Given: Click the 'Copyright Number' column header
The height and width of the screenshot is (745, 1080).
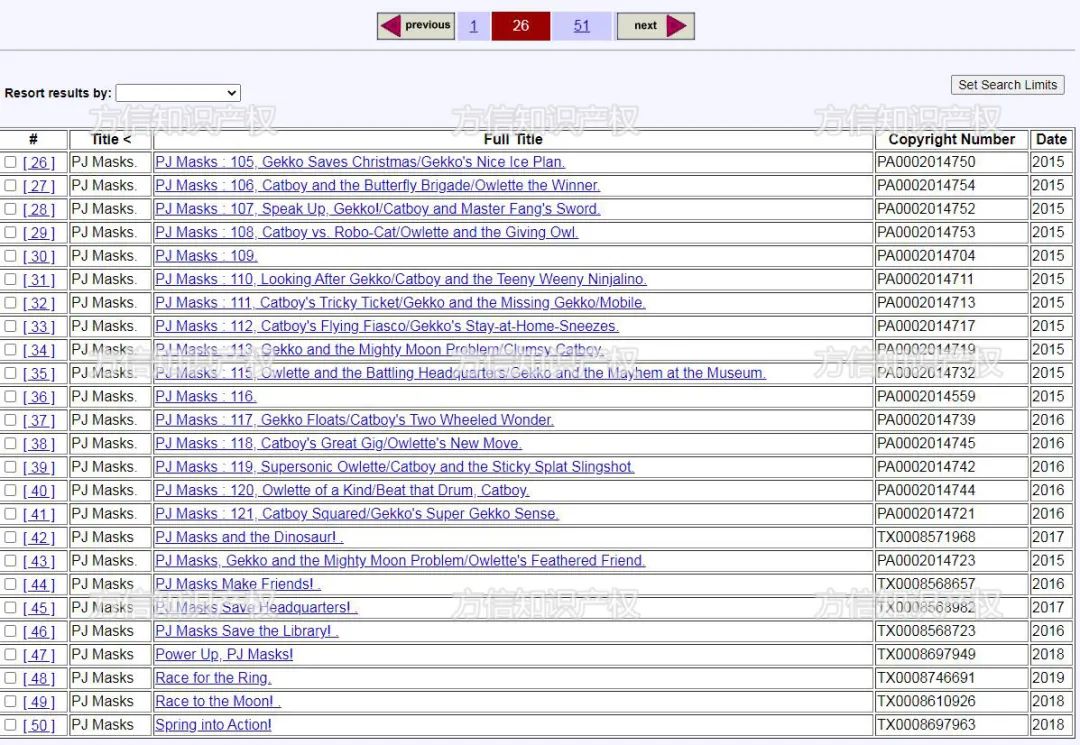Looking at the screenshot, I should [x=951, y=139].
